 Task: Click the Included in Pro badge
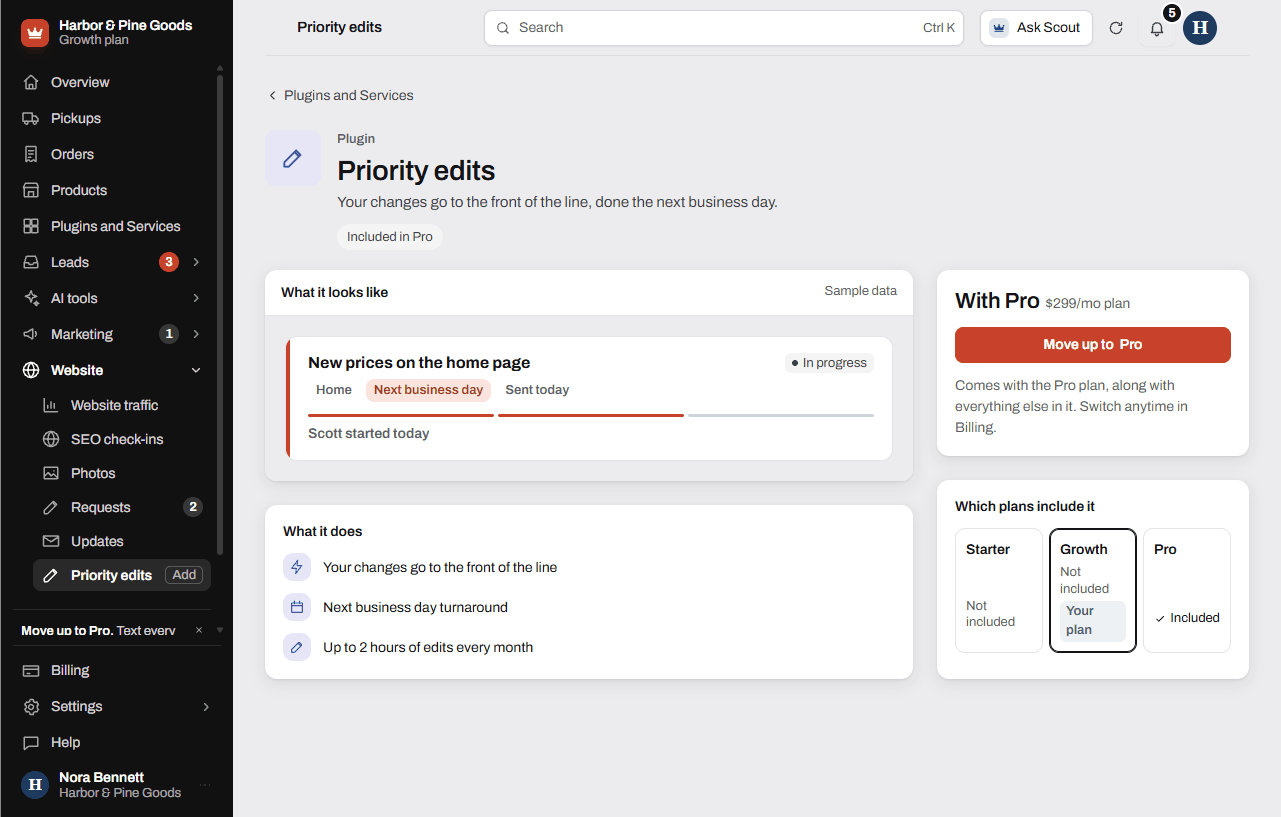pyautogui.click(x=390, y=237)
